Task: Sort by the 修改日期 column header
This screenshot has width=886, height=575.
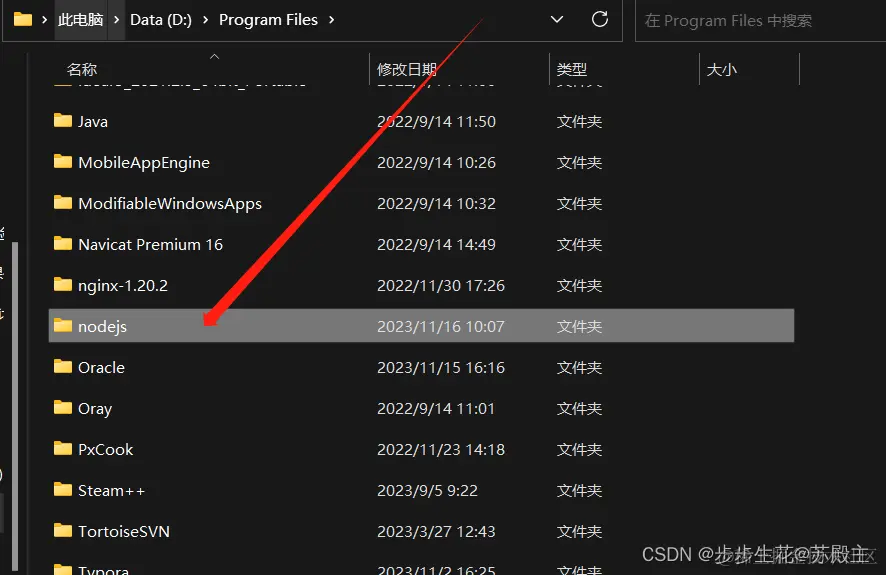Action: click(x=407, y=69)
